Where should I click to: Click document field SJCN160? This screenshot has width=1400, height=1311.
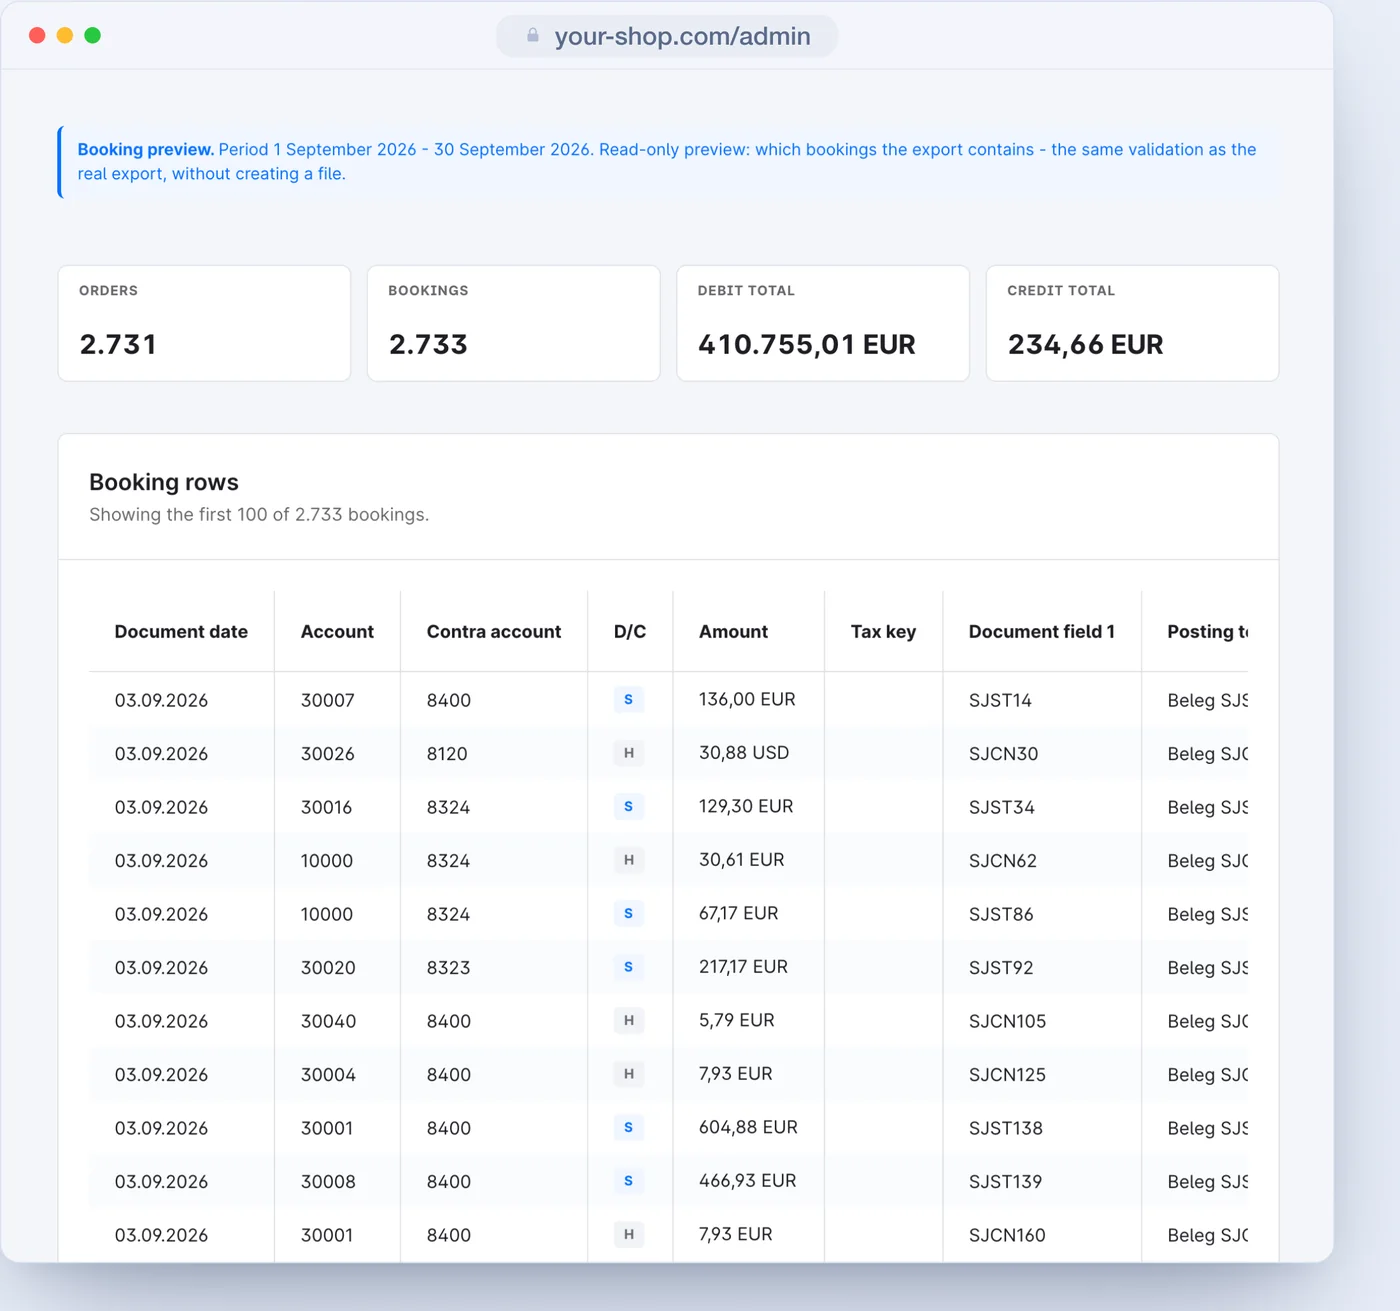pos(1007,1235)
